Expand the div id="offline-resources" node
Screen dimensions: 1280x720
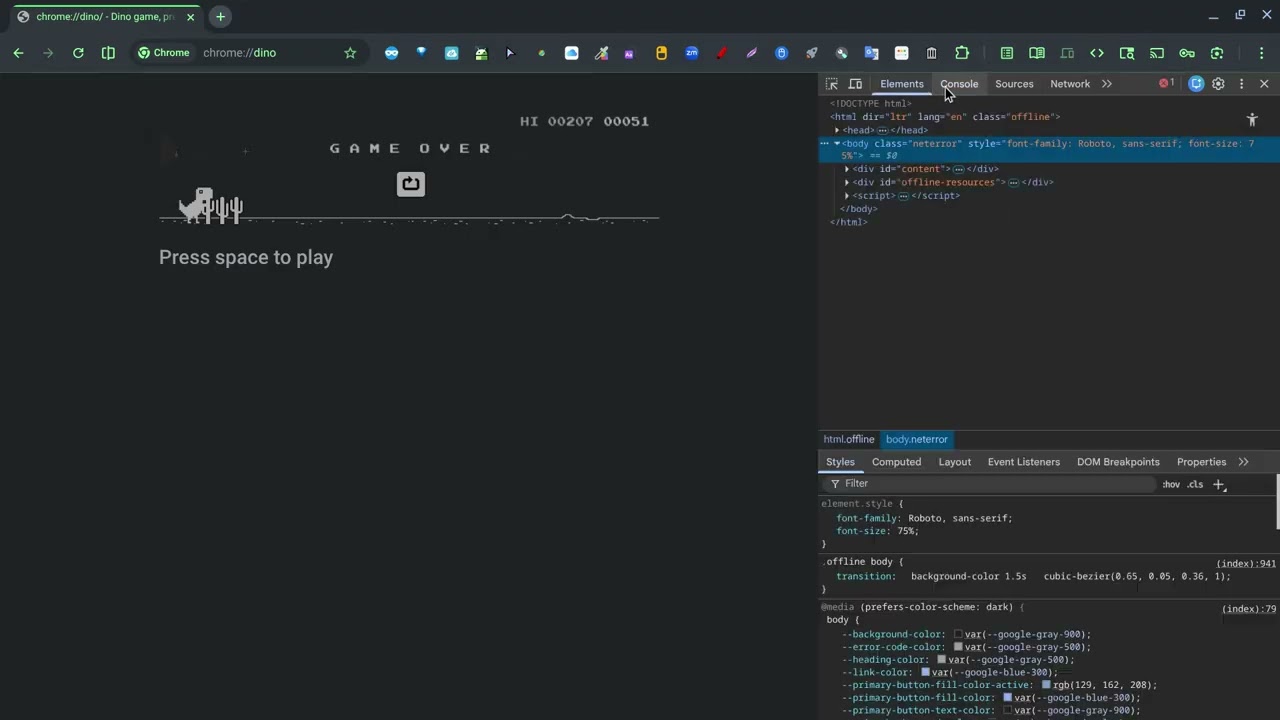pos(847,182)
